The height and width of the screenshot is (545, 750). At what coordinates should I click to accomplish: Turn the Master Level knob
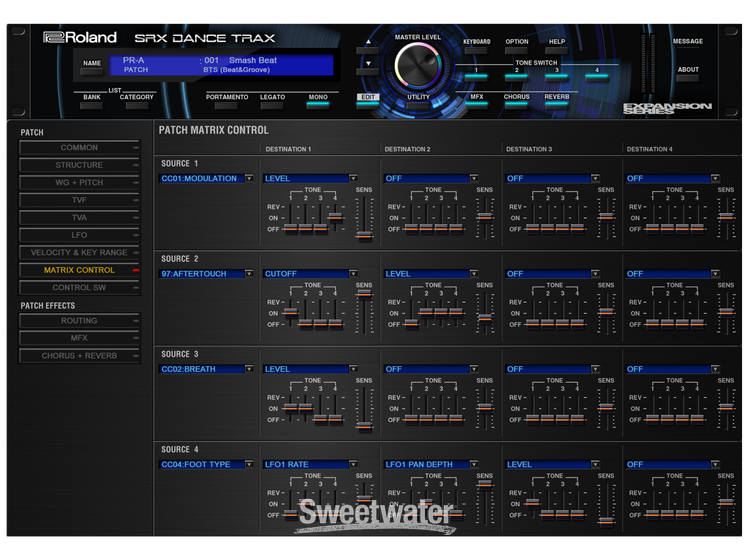pyautogui.click(x=418, y=66)
